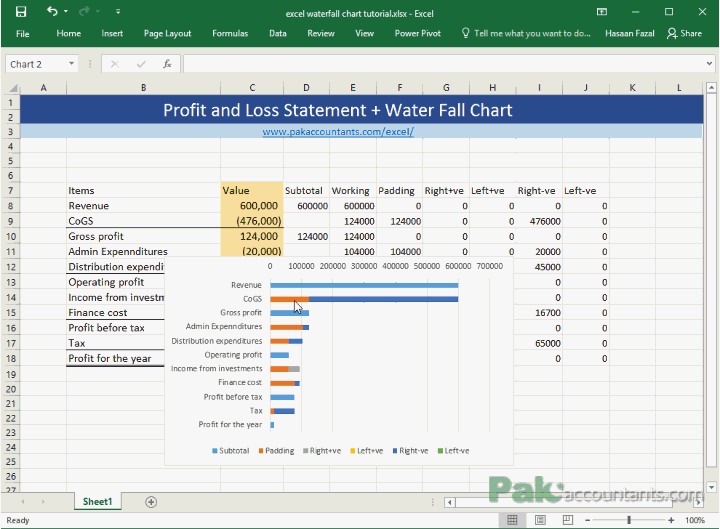
Task: Click the Left-ve legend entry in chart
Action: click(x=454, y=451)
